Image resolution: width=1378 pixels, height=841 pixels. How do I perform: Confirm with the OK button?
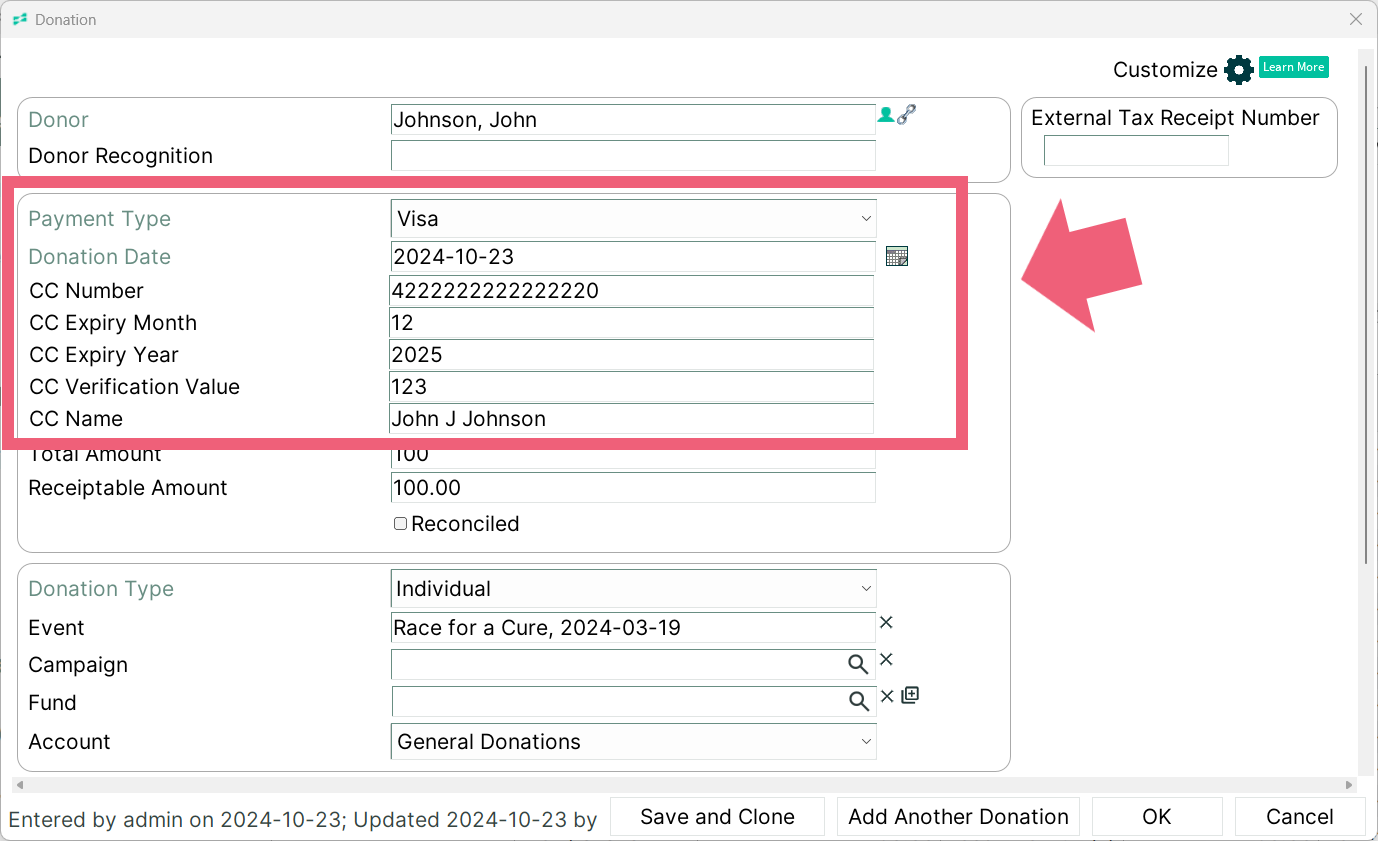click(x=1157, y=817)
